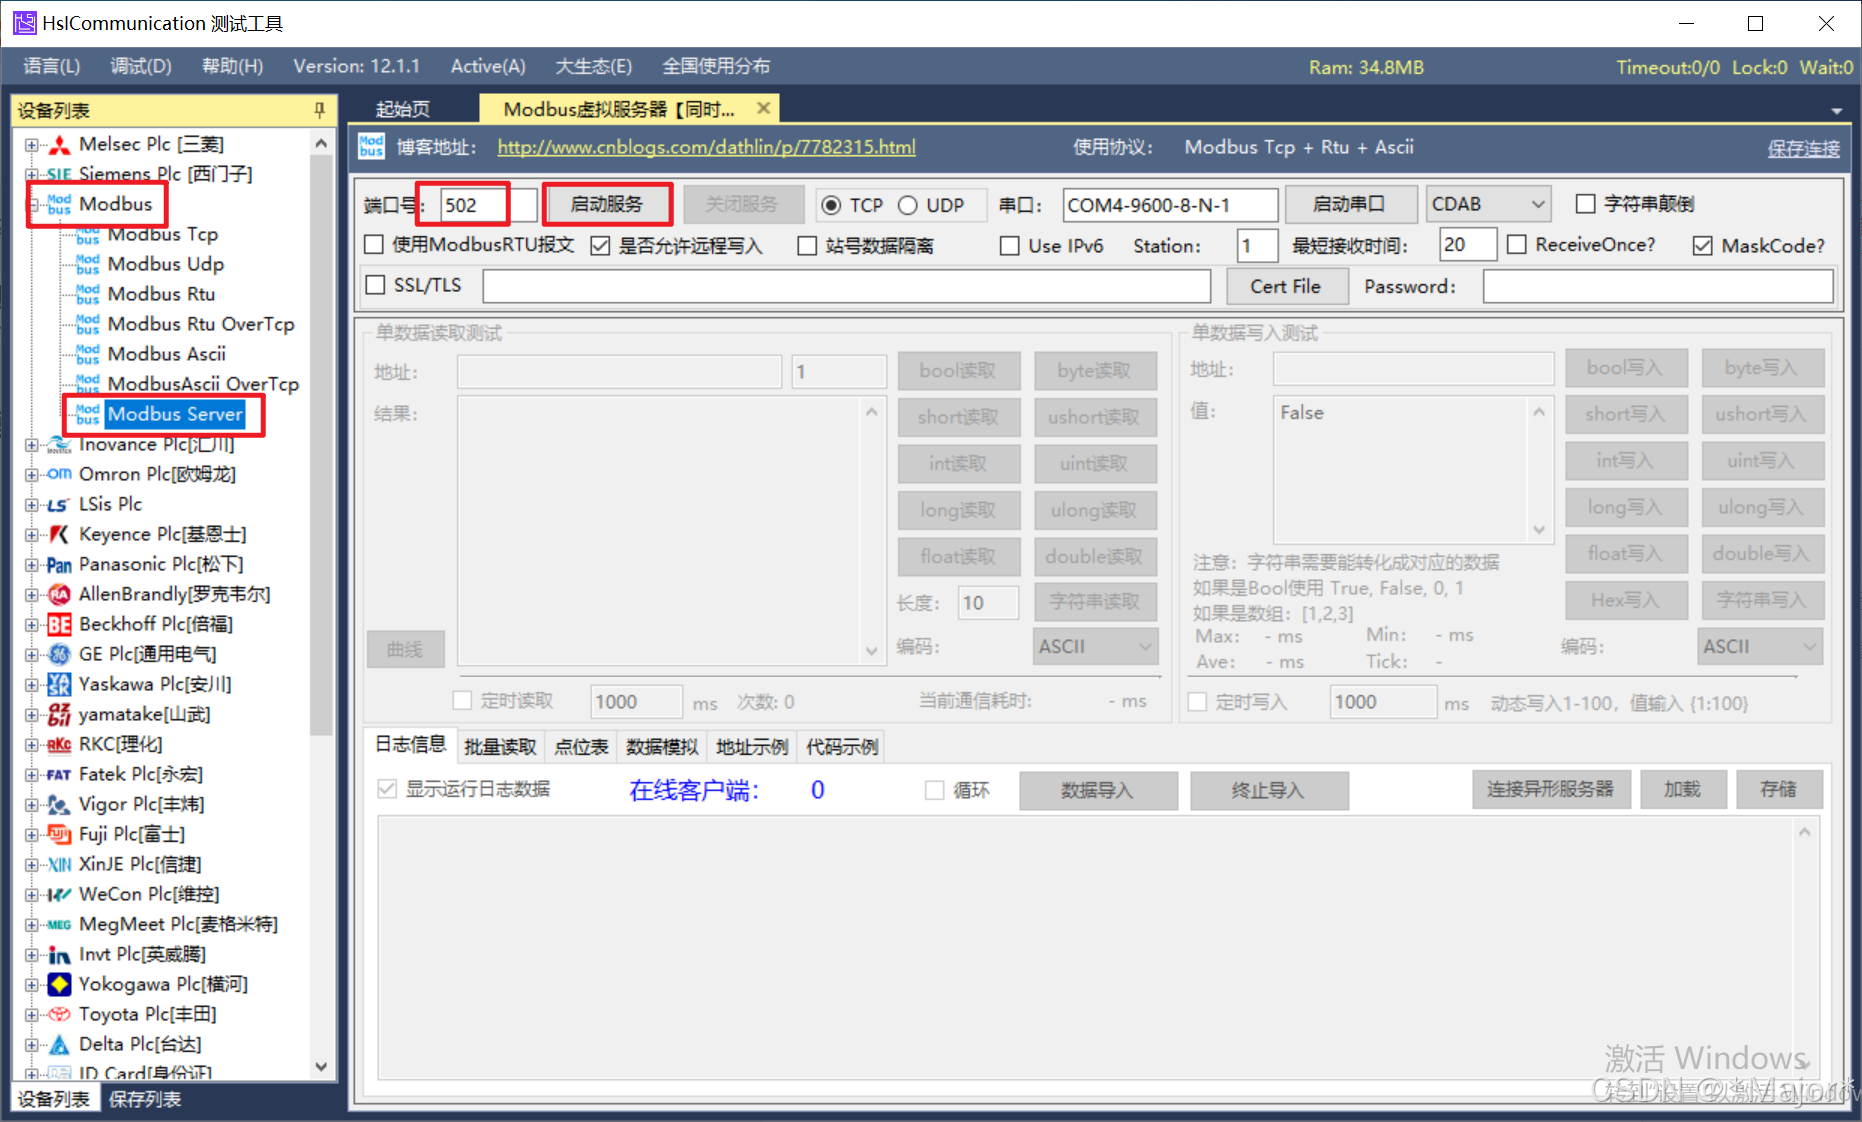The width and height of the screenshot is (1862, 1122).
Task: Click the Melsec Plc brand icon
Action: click(58, 144)
